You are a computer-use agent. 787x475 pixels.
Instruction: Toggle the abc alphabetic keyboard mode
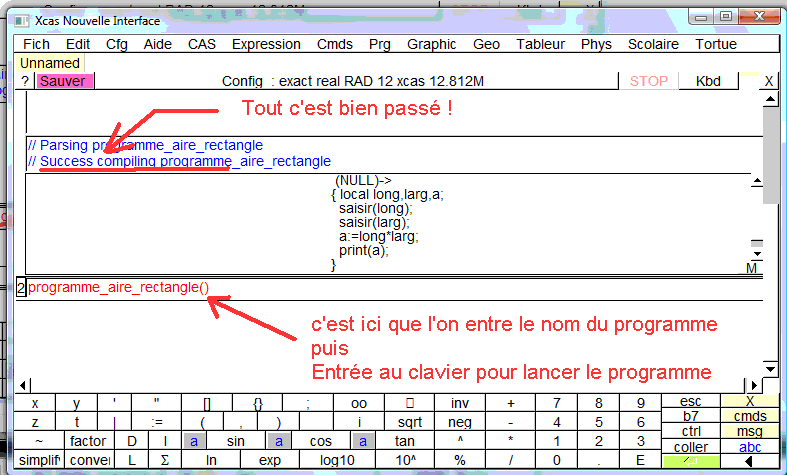tap(749, 446)
